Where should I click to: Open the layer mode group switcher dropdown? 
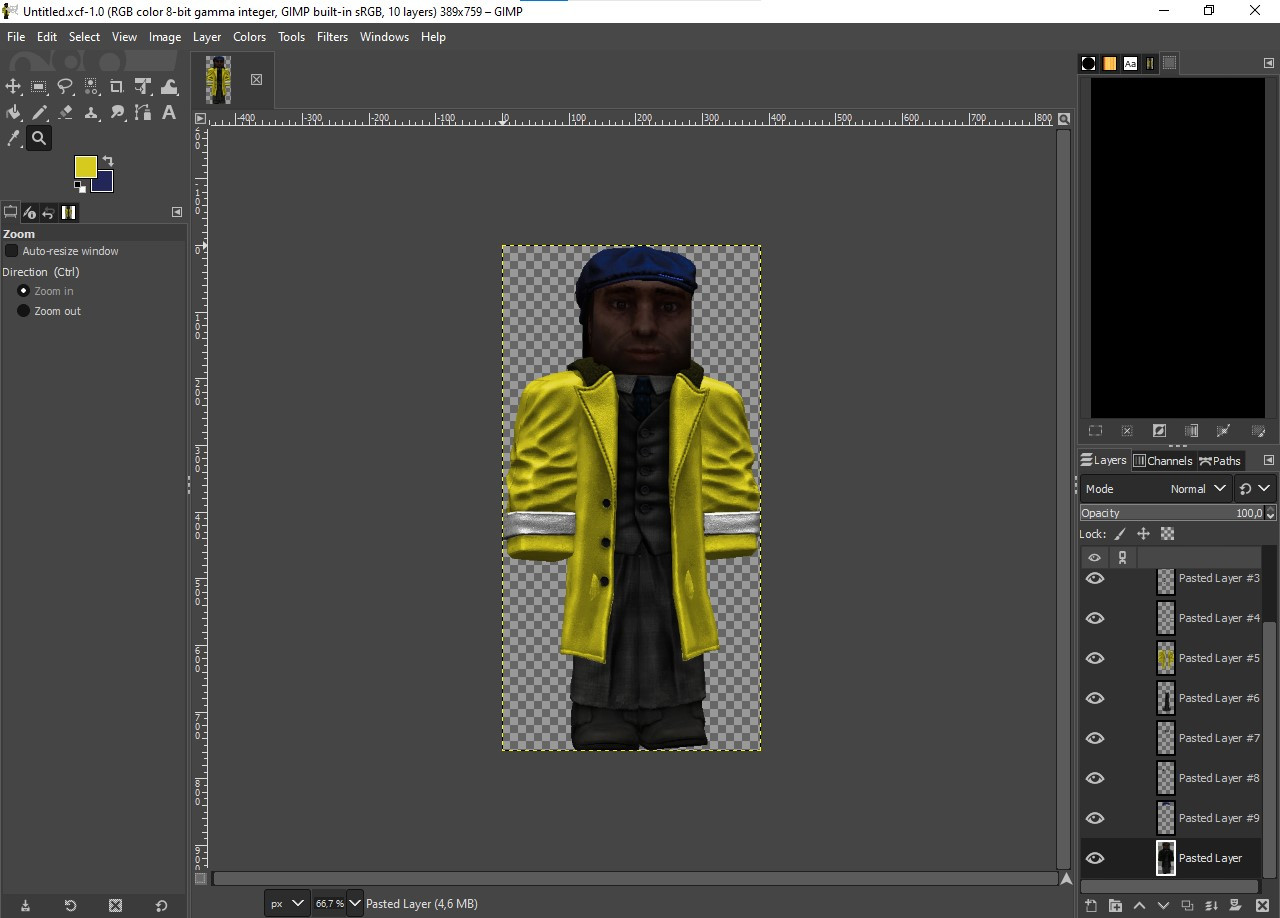(x=1255, y=489)
